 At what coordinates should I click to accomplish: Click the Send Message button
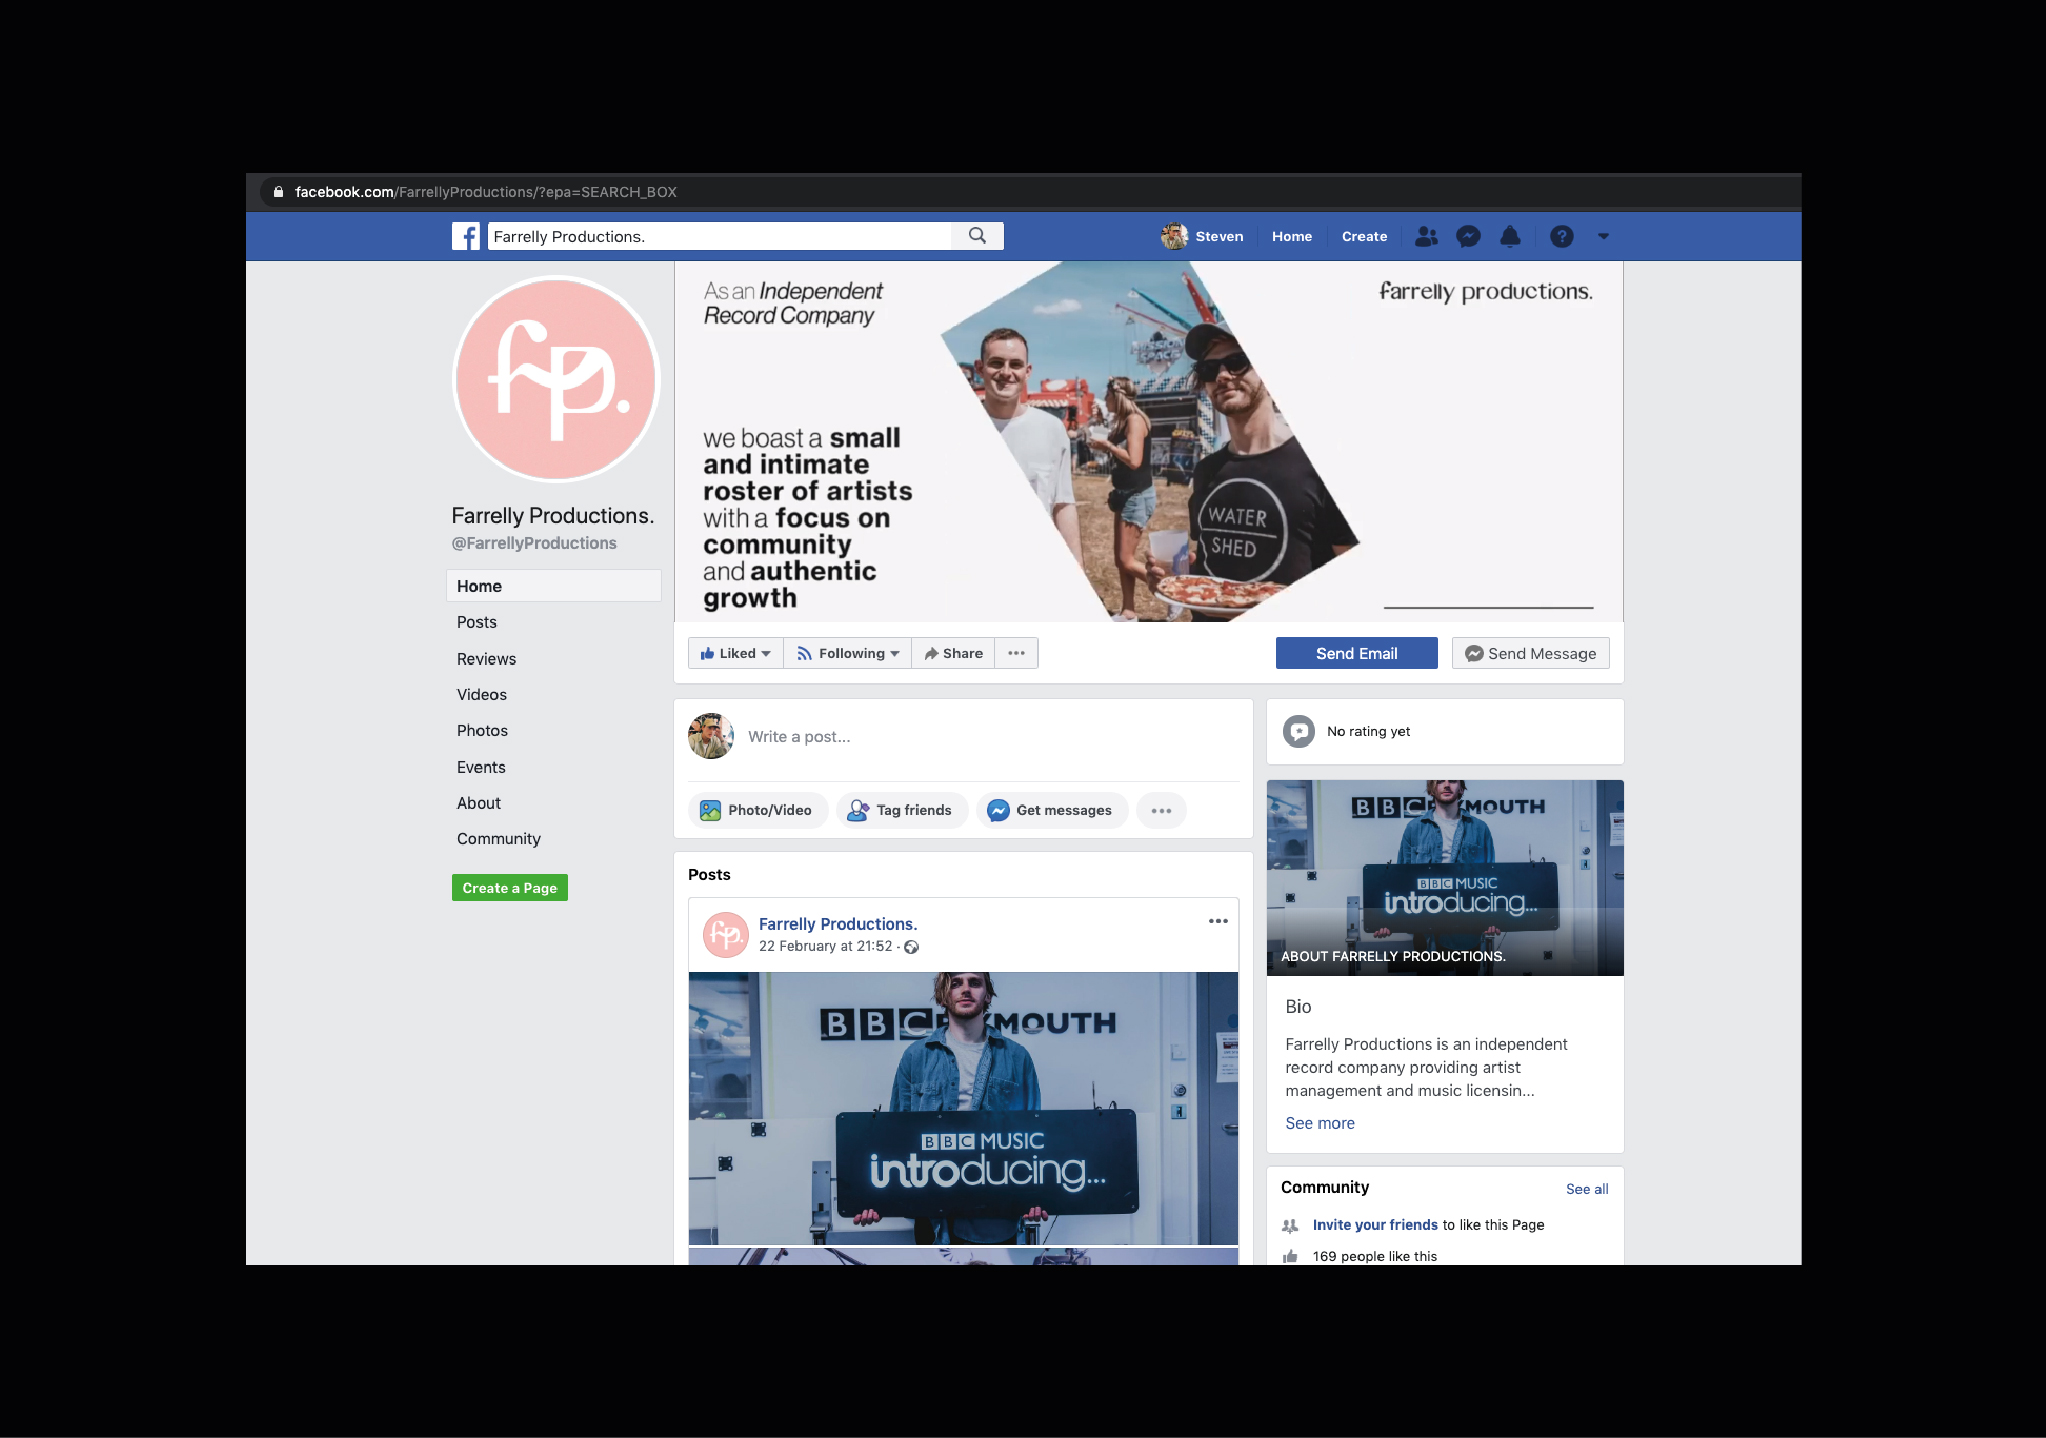coord(1531,653)
